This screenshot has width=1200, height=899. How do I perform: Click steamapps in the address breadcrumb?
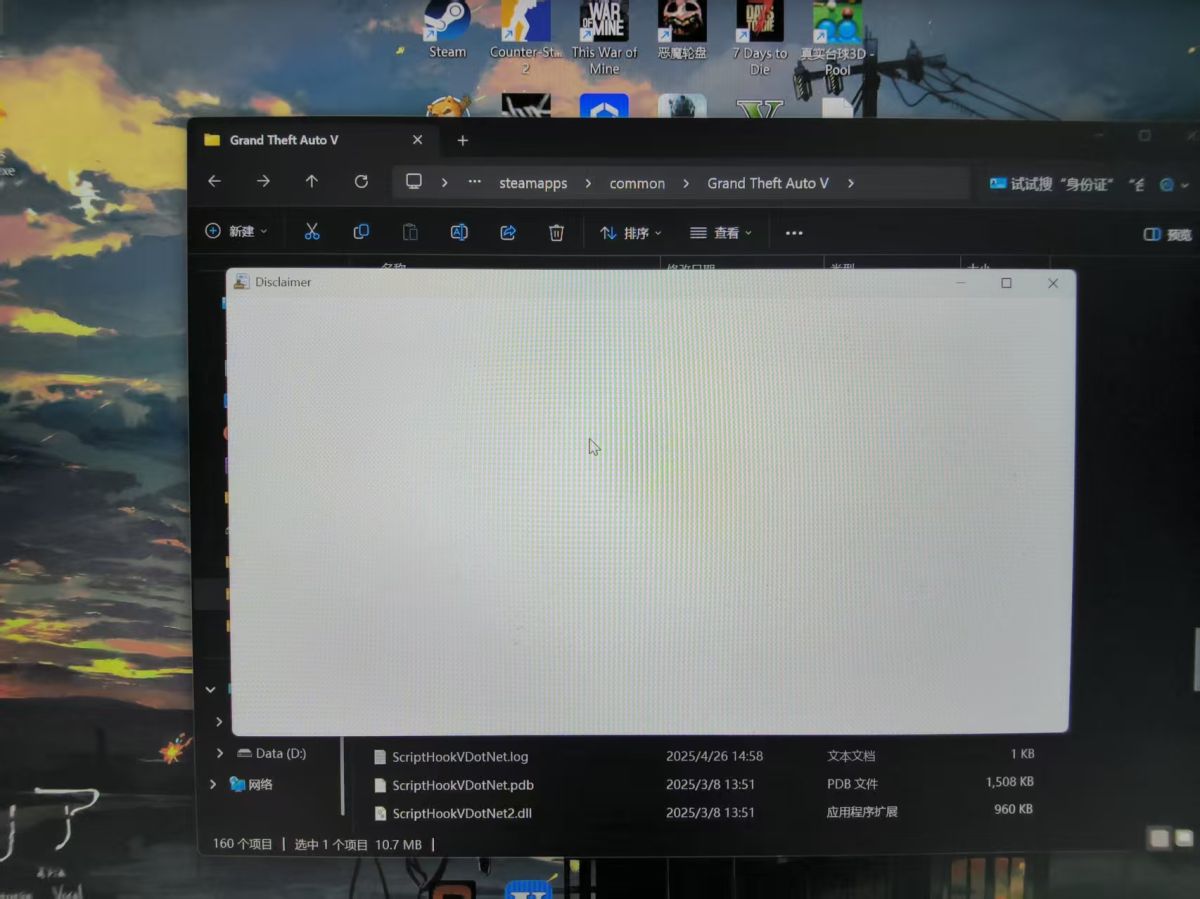coord(533,184)
